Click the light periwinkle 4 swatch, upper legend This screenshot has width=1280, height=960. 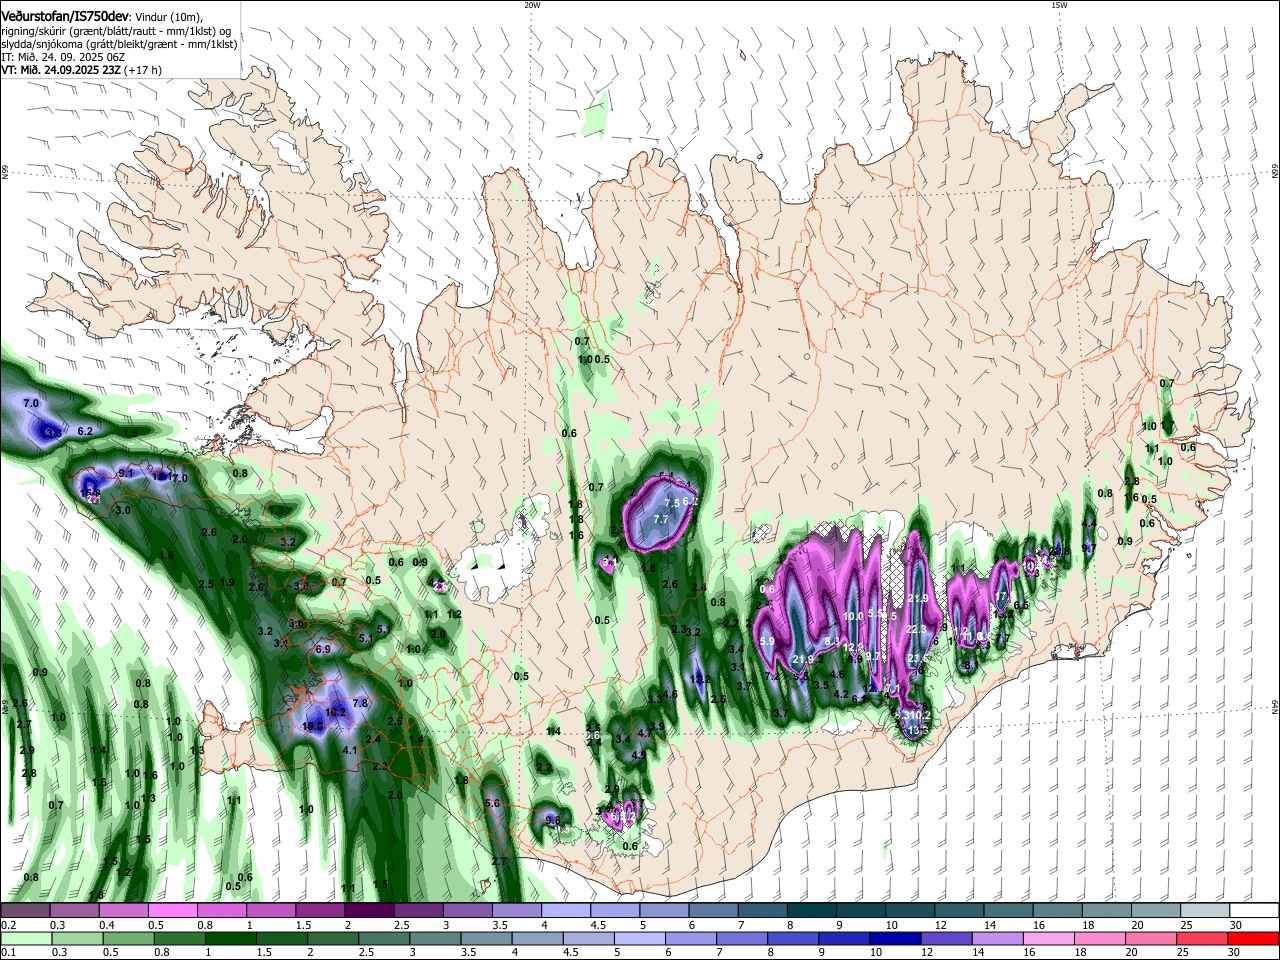pos(565,911)
